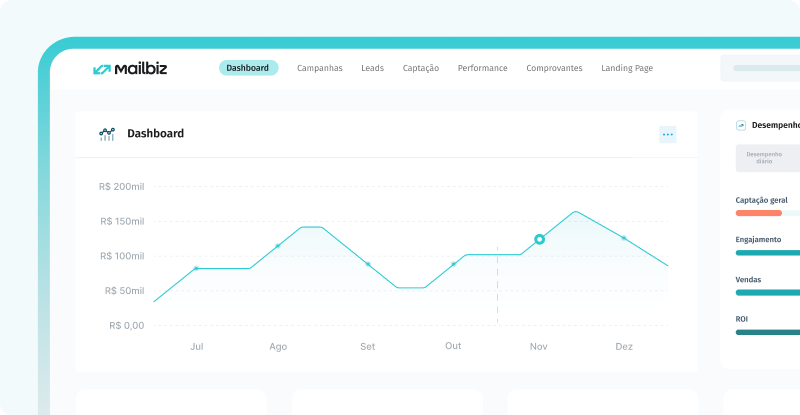Click the 'R$ 150mil' axis label
800x415 pixels.
[122, 222]
